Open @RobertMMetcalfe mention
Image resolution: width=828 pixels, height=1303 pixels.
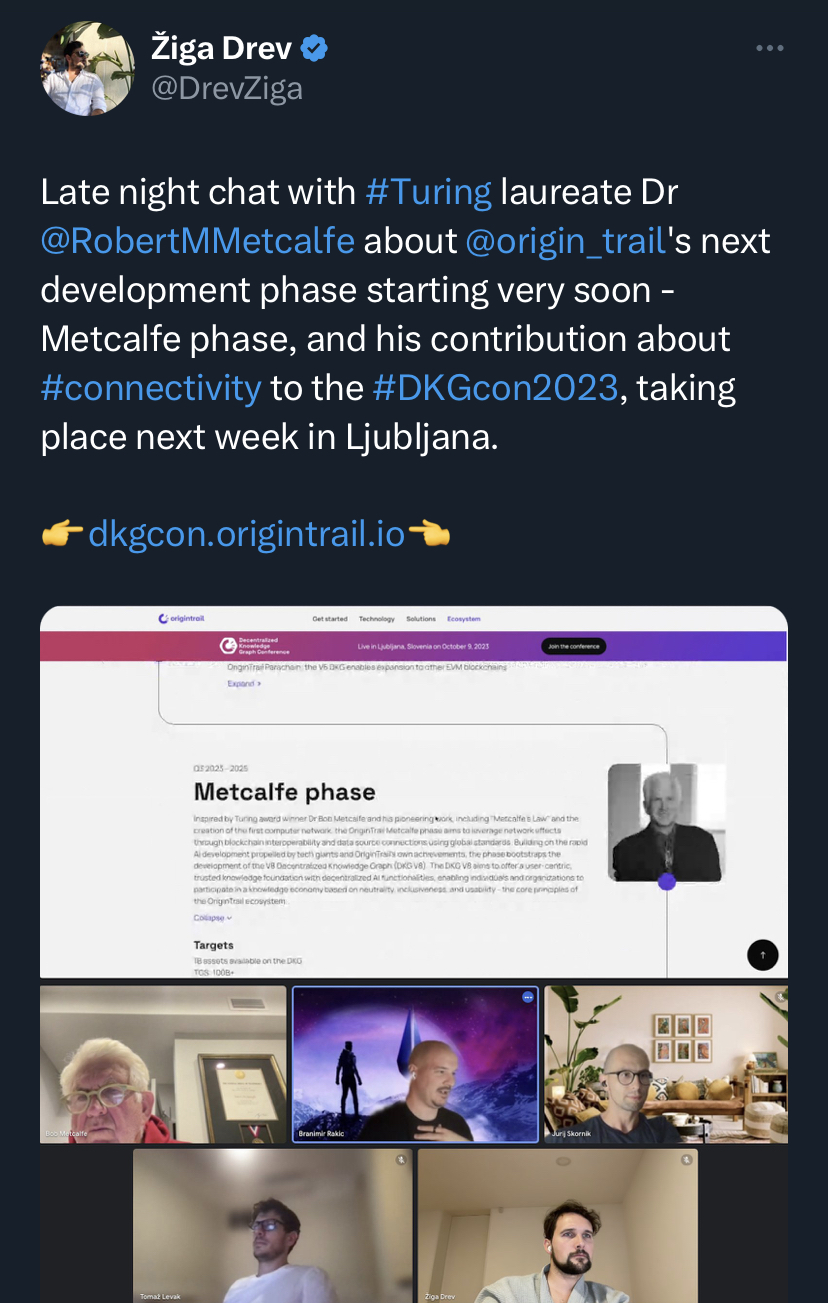(x=198, y=240)
